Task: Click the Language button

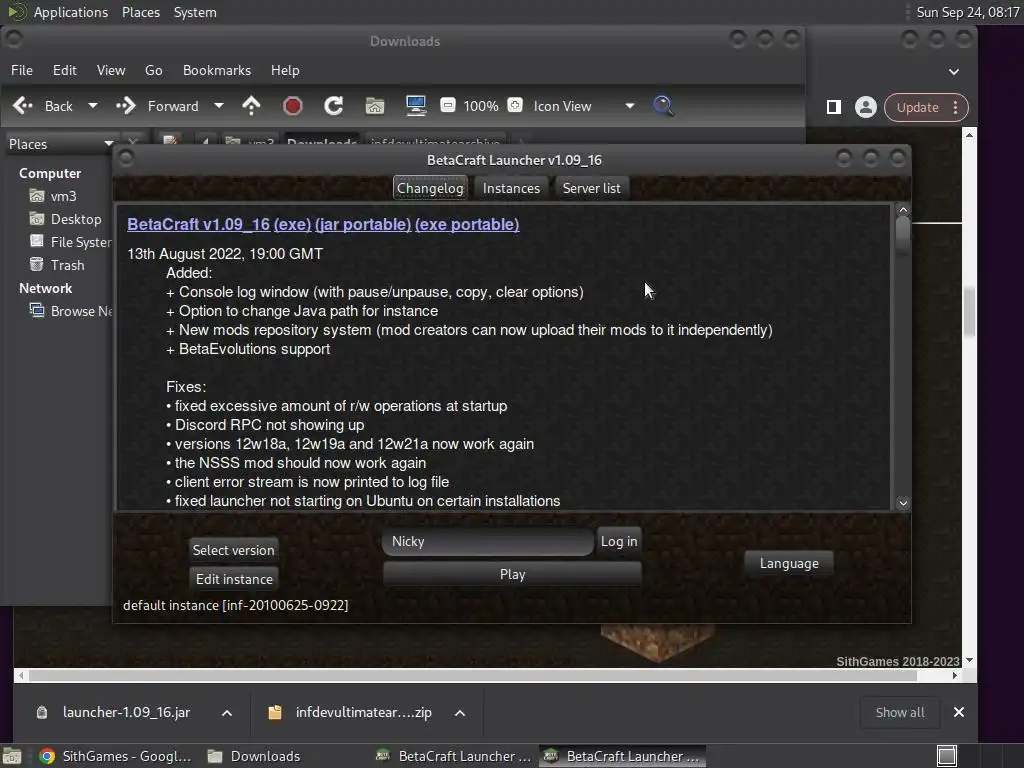Action: pos(789,563)
